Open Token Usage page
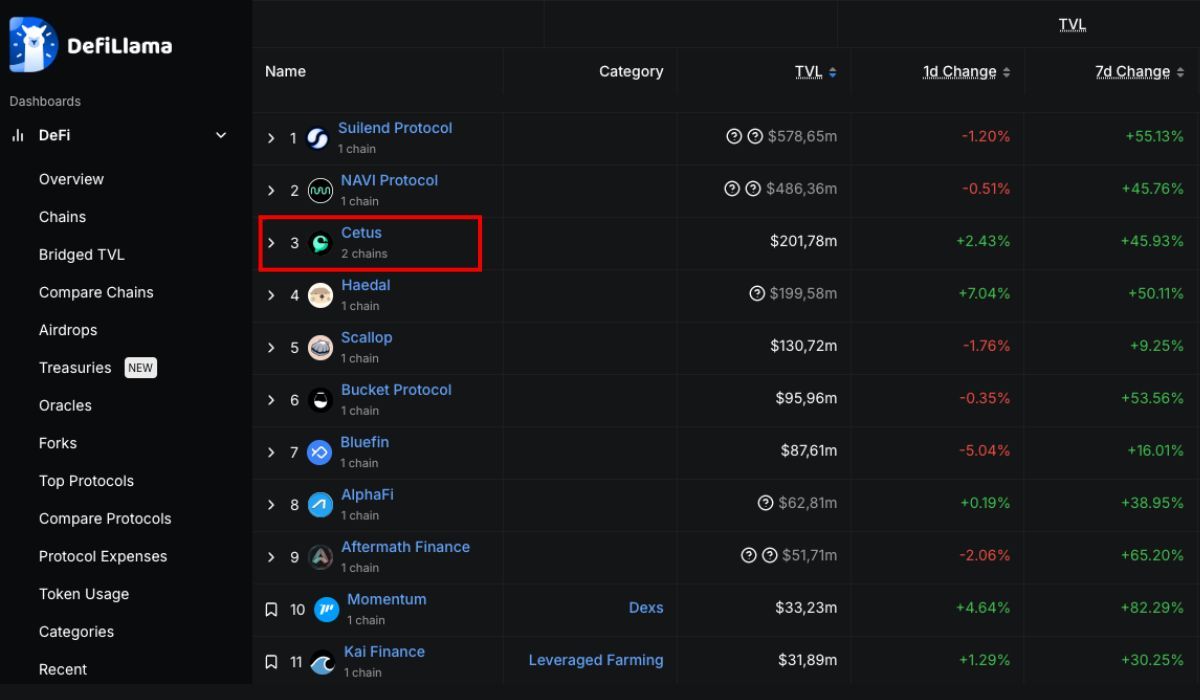The image size is (1200, 700). [84, 594]
